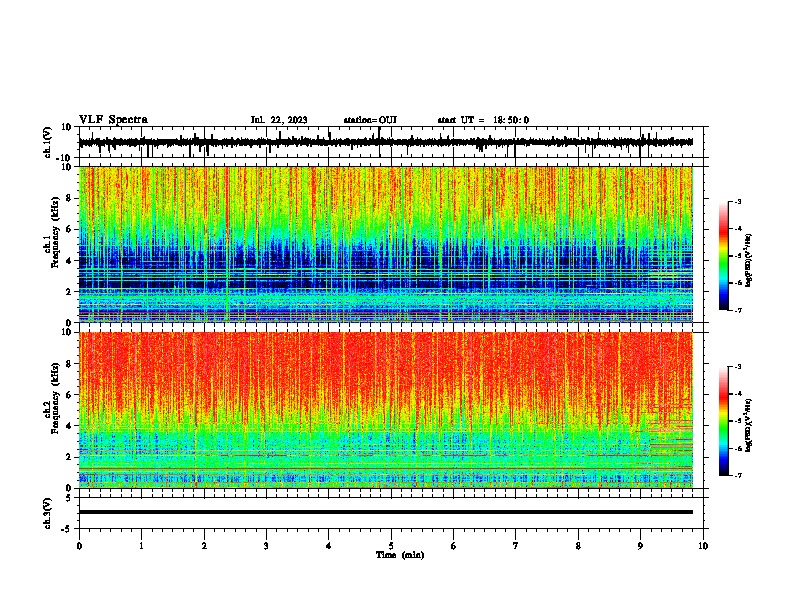Click the "2" kHz tick on ch.1 spectrogram

point(69,292)
